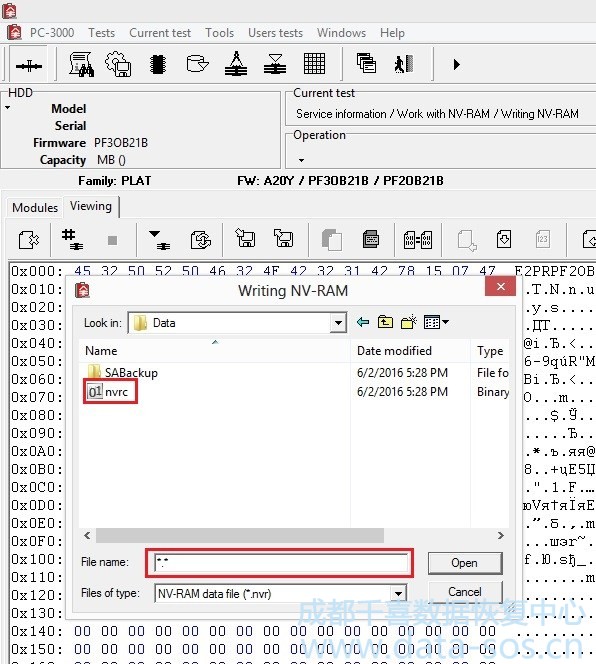Click the Firmware value PF3OB21B
596x664 pixels.
[121, 143]
